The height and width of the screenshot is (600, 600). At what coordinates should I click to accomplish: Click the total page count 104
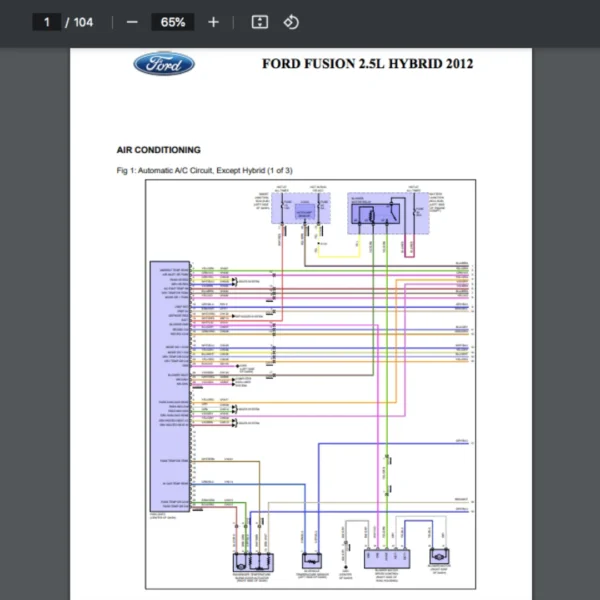click(82, 22)
